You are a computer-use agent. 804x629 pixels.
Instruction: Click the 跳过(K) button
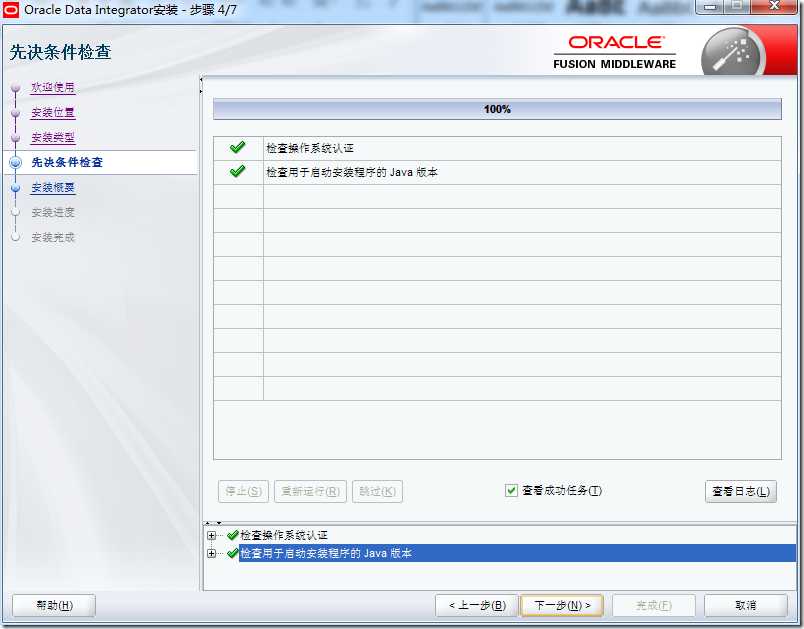tap(377, 491)
